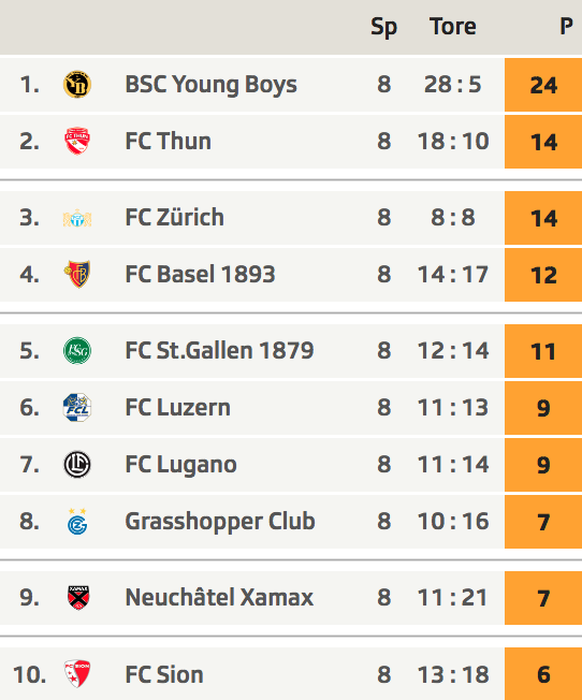Sort table by Sp column header
This screenshot has width=582, height=700.
click(x=384, y=27)
